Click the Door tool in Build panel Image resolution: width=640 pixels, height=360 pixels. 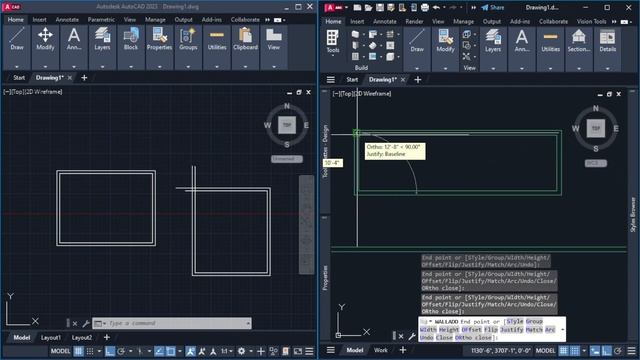[356, 45]
